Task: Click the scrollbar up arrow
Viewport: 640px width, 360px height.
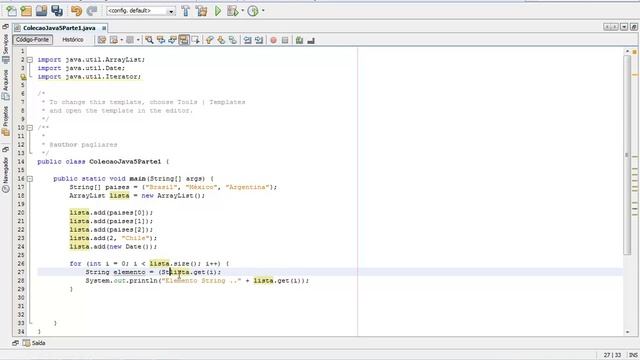Action: coord(627,51)
